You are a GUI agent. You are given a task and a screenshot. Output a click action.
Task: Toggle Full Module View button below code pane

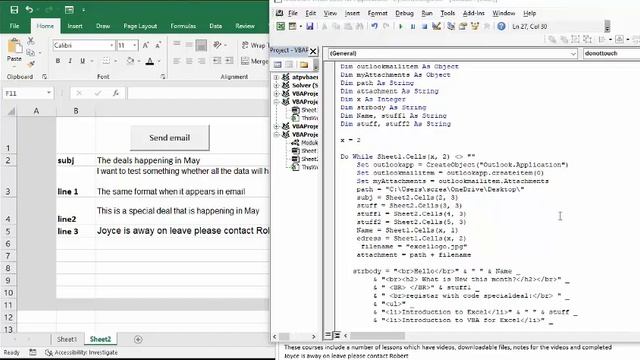tap(337, 335)
